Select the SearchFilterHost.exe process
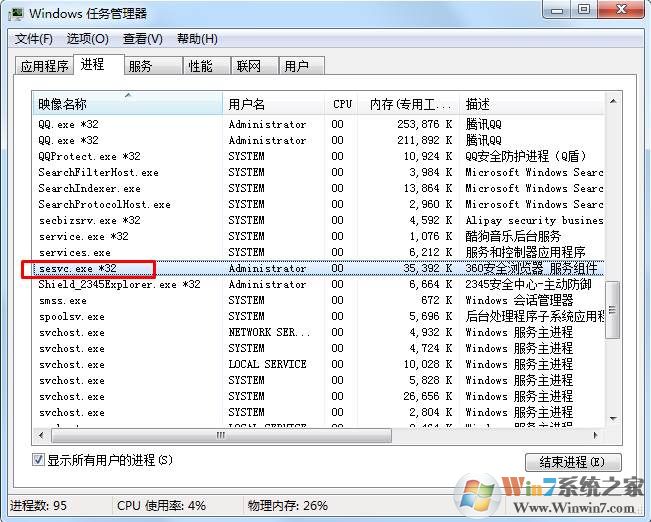 point(318,172)
